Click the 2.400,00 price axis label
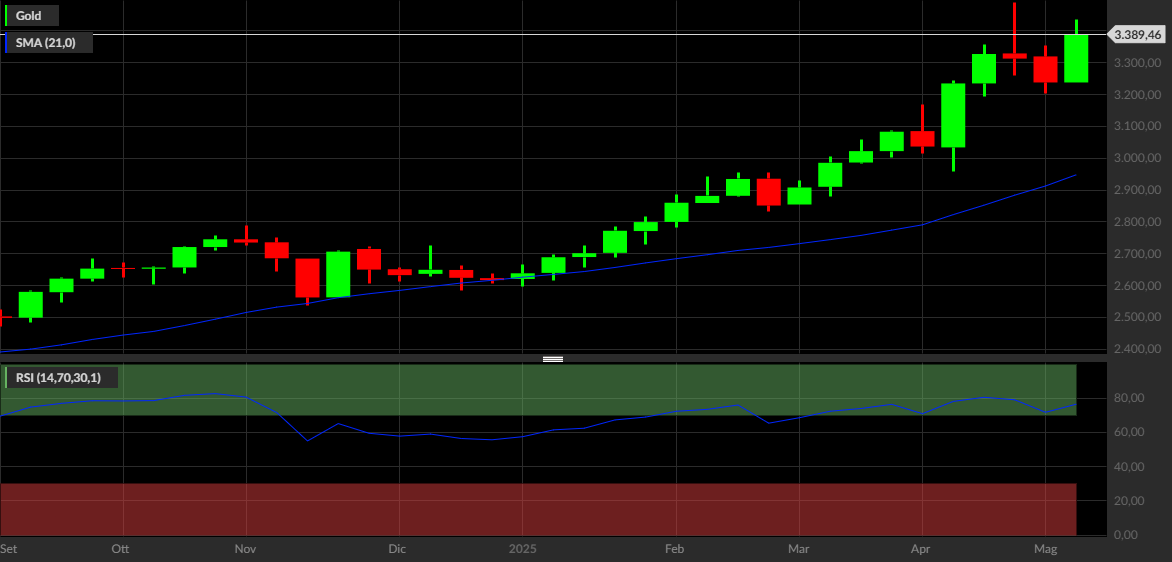The height and width of the screenshot is (562, 1172). click(1138, 349)
